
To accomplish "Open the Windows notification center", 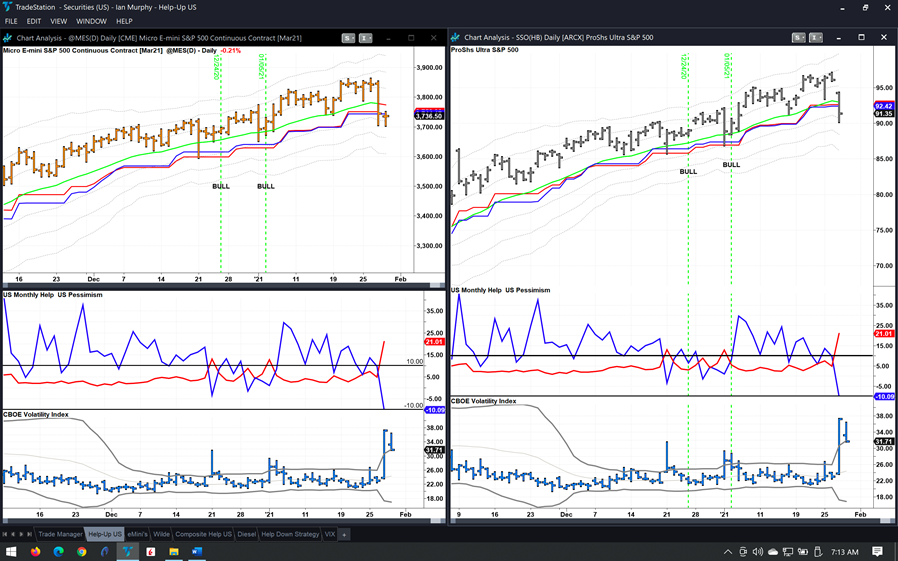I will [877, 552].
